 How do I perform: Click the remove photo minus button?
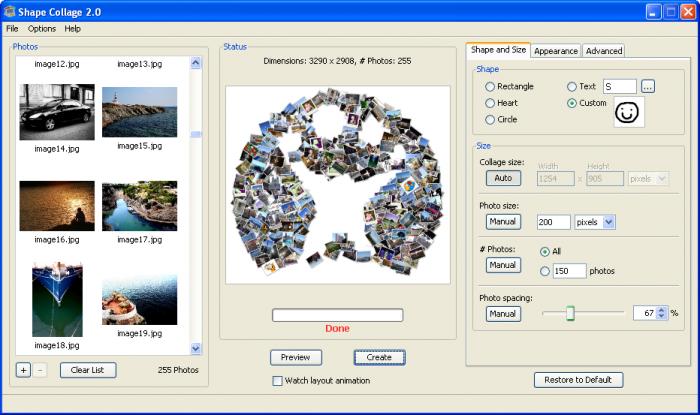coord(40,370)
